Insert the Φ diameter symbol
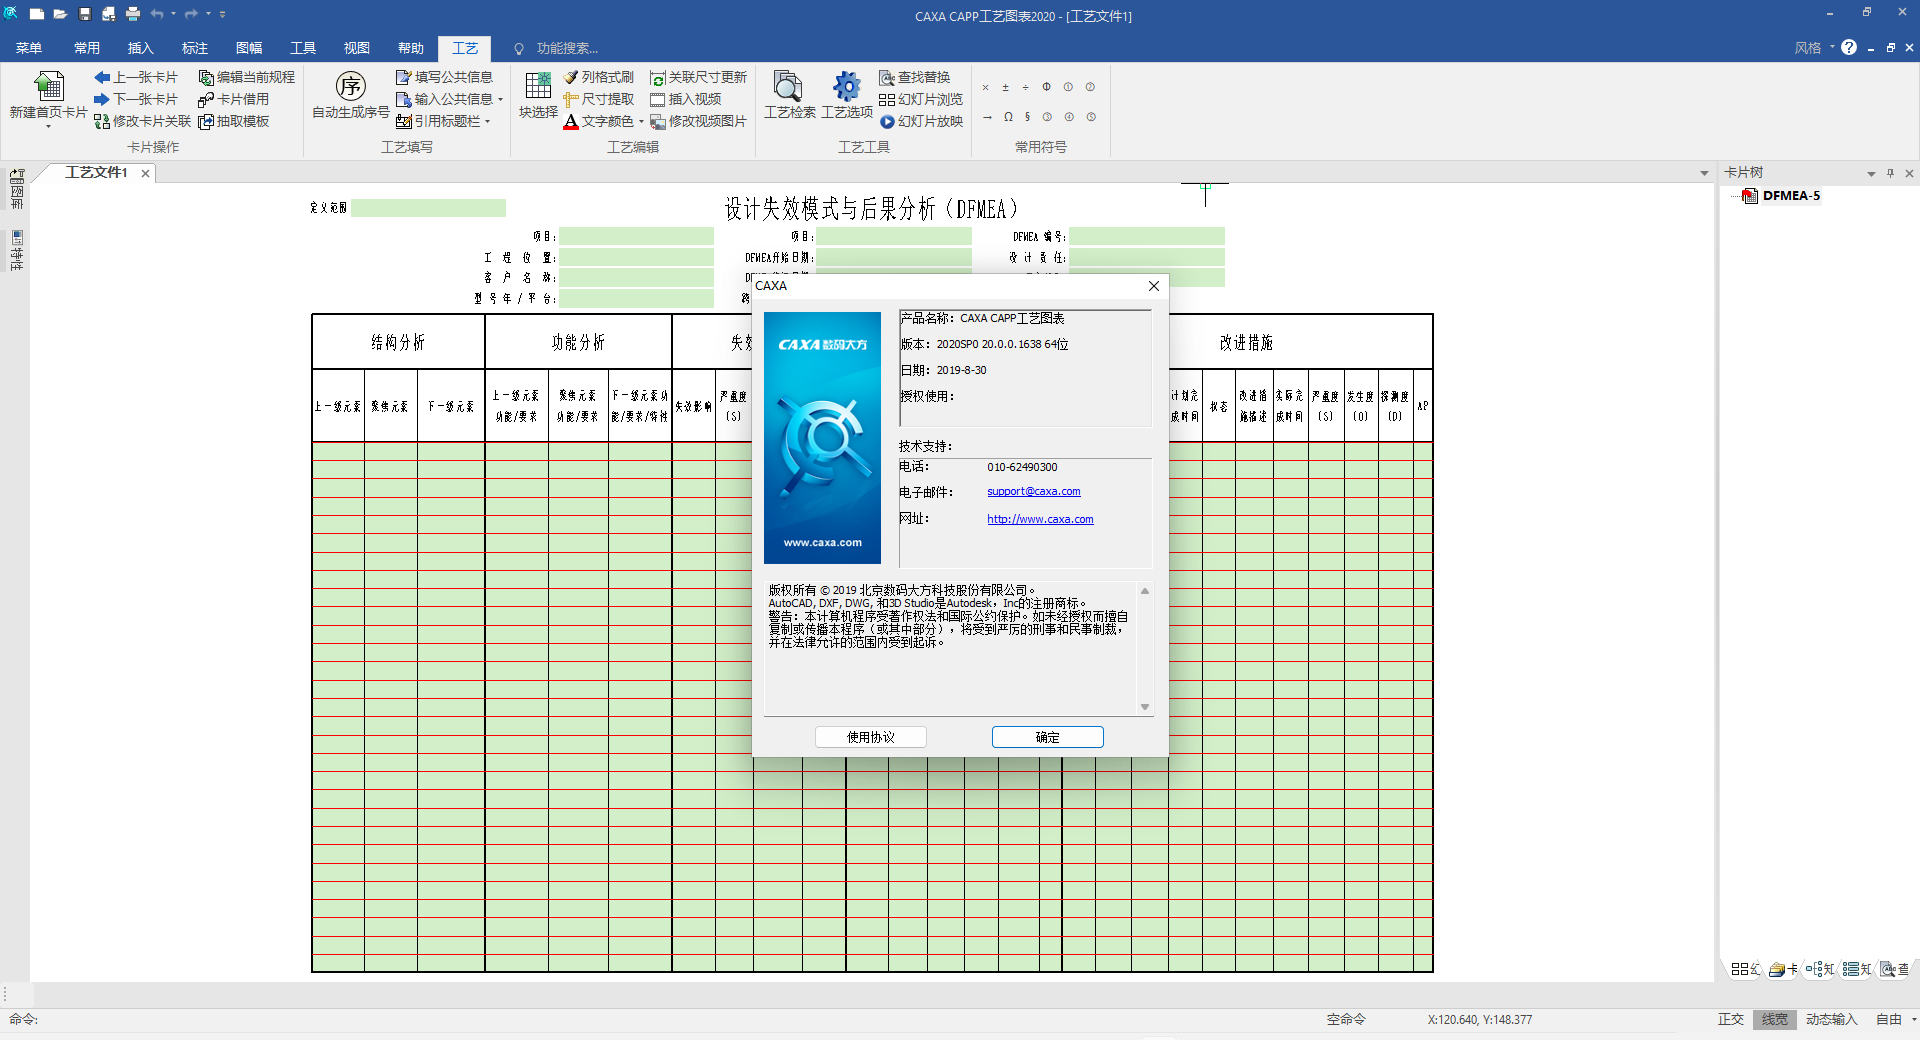The image size is (1920, 1040). pyautogui.click(x=1047, y=87)
